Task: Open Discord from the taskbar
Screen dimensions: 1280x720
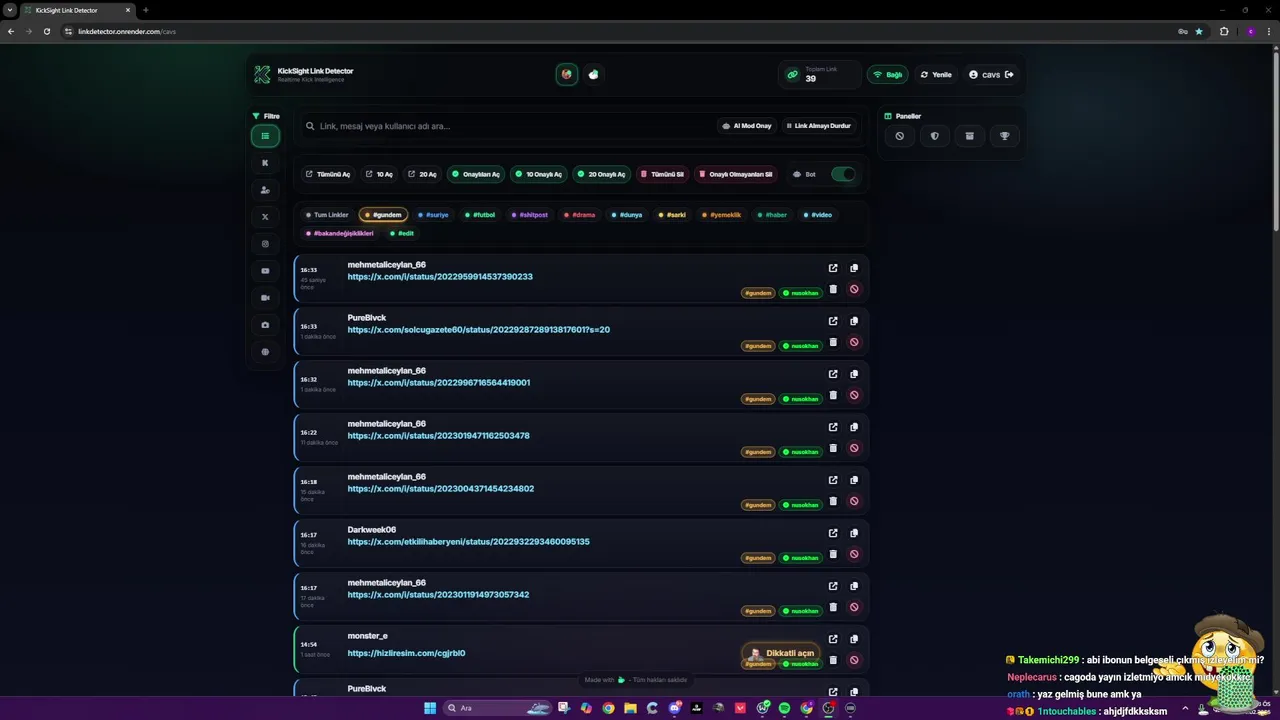Action: [x=675, y=708]
